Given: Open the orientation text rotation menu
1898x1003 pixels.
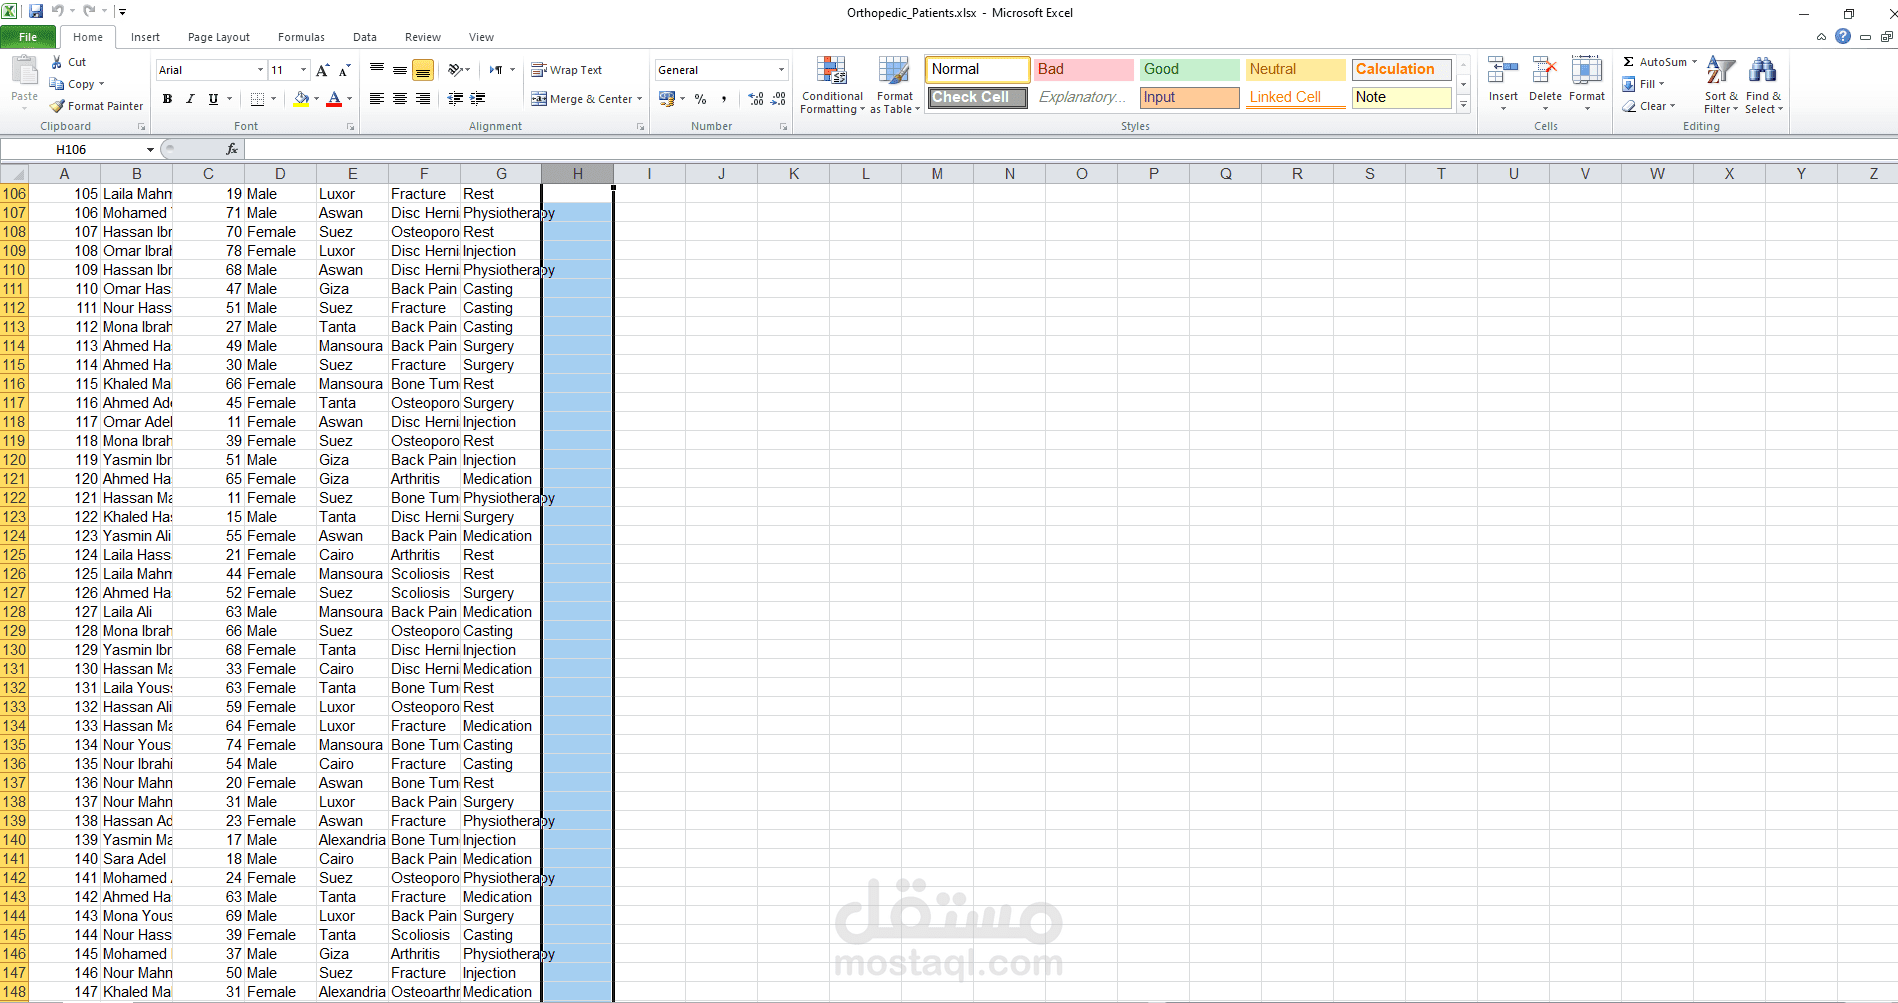Looking at the screenshot, I should pyautogui.click(x=458, y=70).
